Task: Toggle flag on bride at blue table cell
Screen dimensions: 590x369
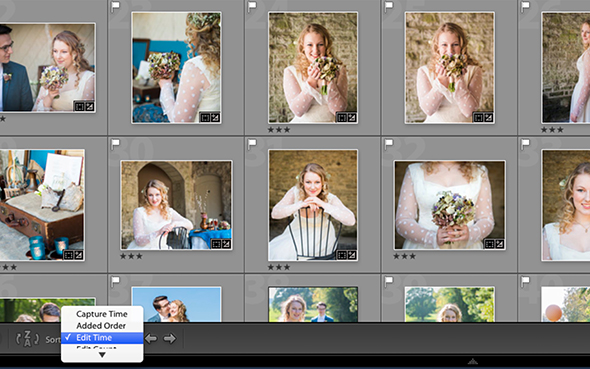Action: (116, 143)
